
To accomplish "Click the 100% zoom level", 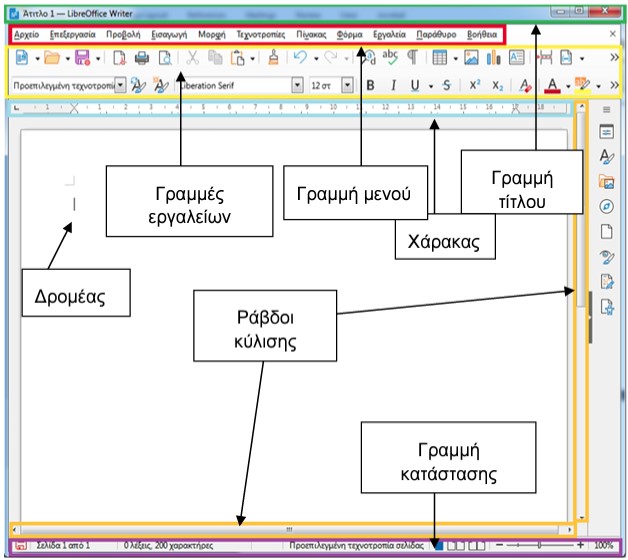I will (604, 545).
